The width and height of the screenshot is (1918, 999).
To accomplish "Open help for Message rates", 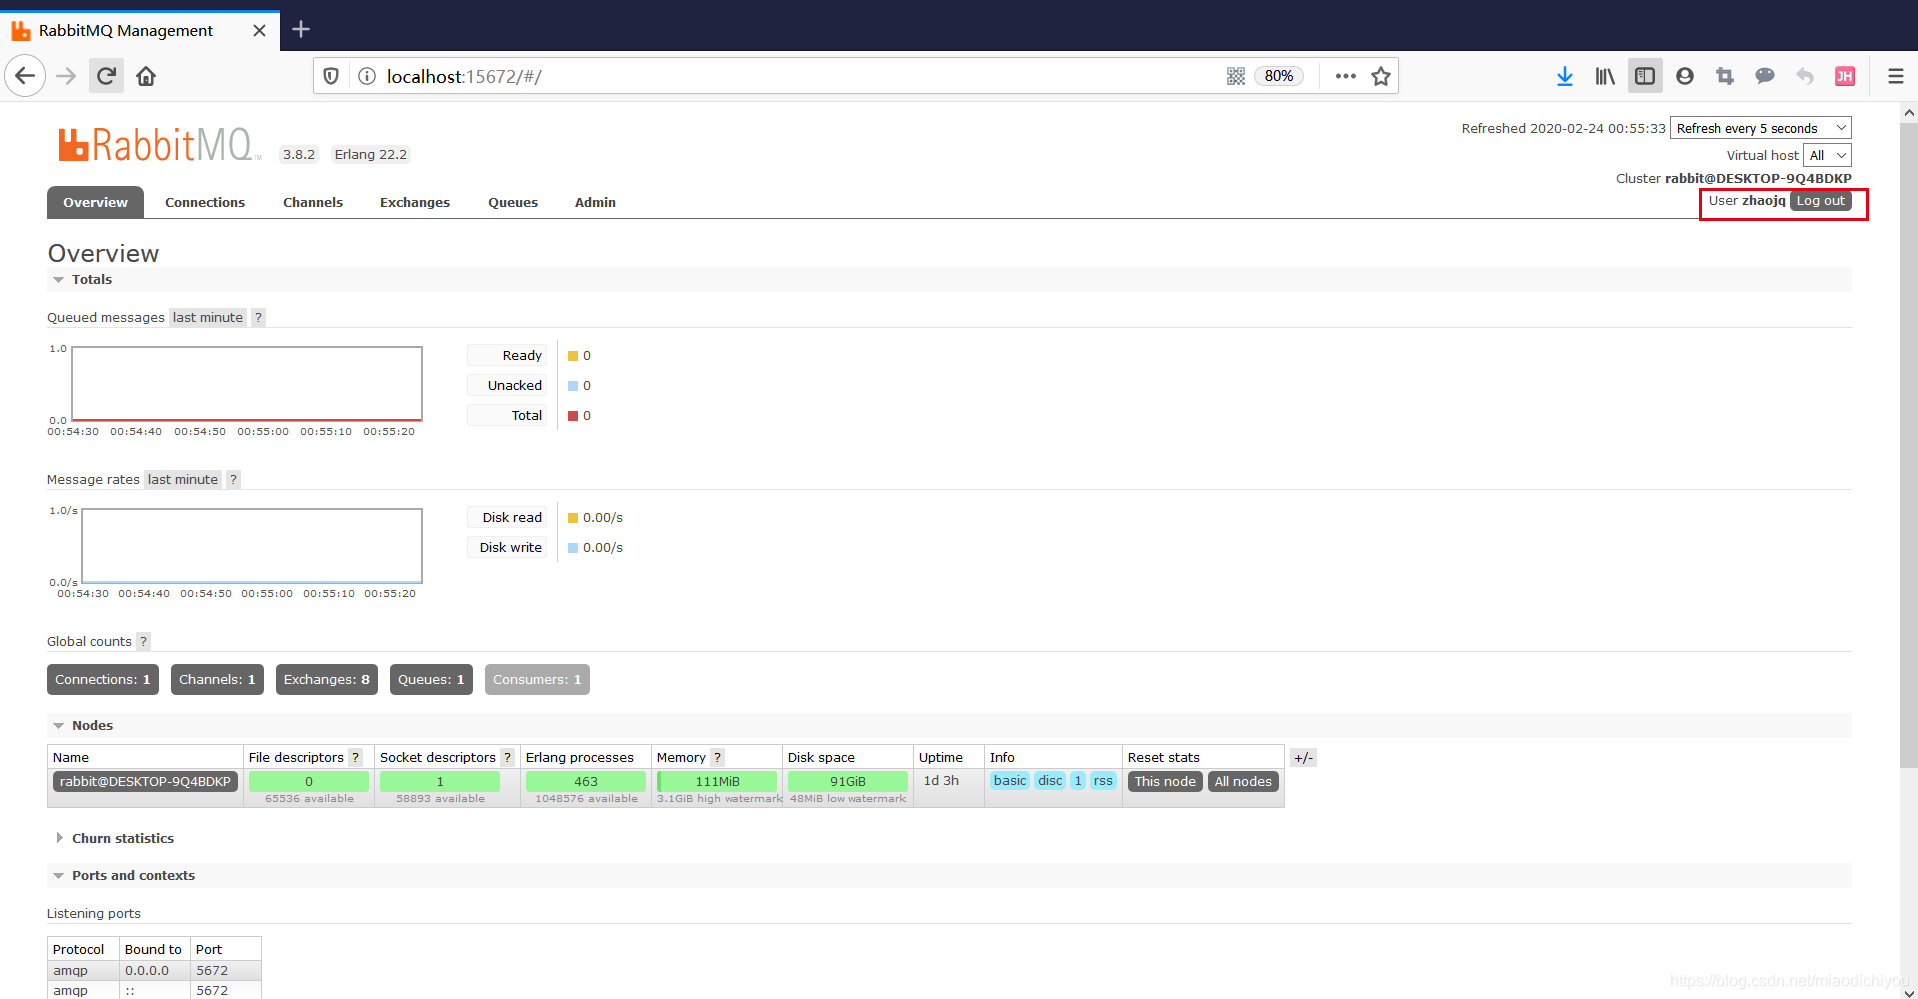I will point(233,479).
